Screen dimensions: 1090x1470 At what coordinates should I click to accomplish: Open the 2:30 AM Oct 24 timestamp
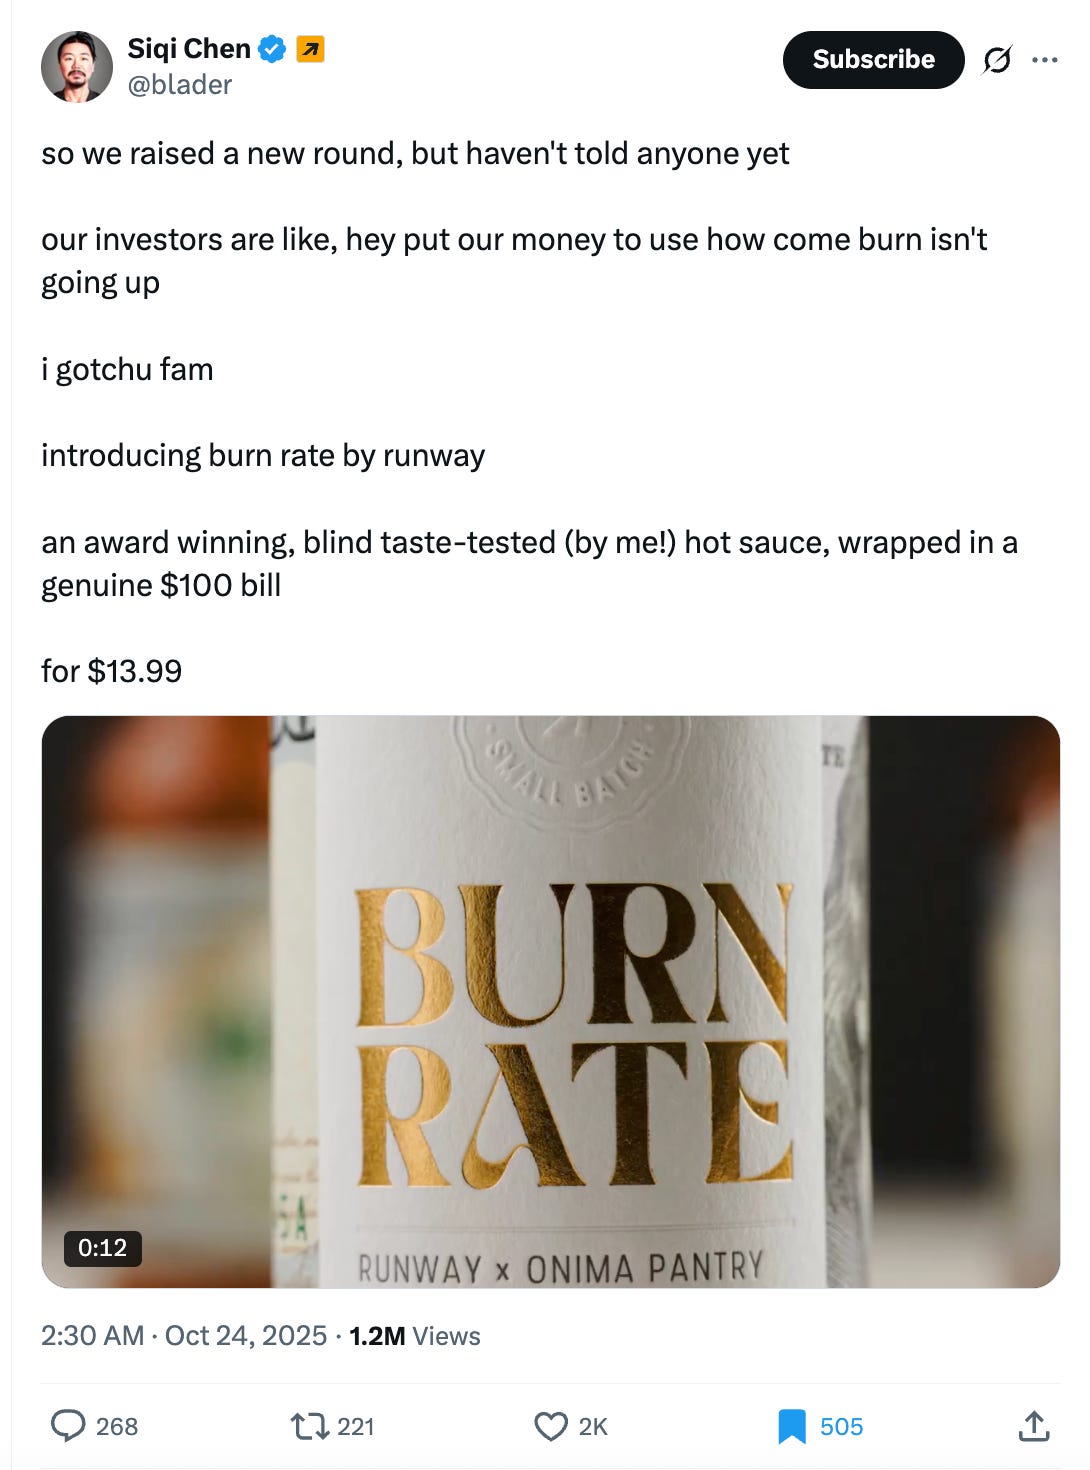[184, 1336]
